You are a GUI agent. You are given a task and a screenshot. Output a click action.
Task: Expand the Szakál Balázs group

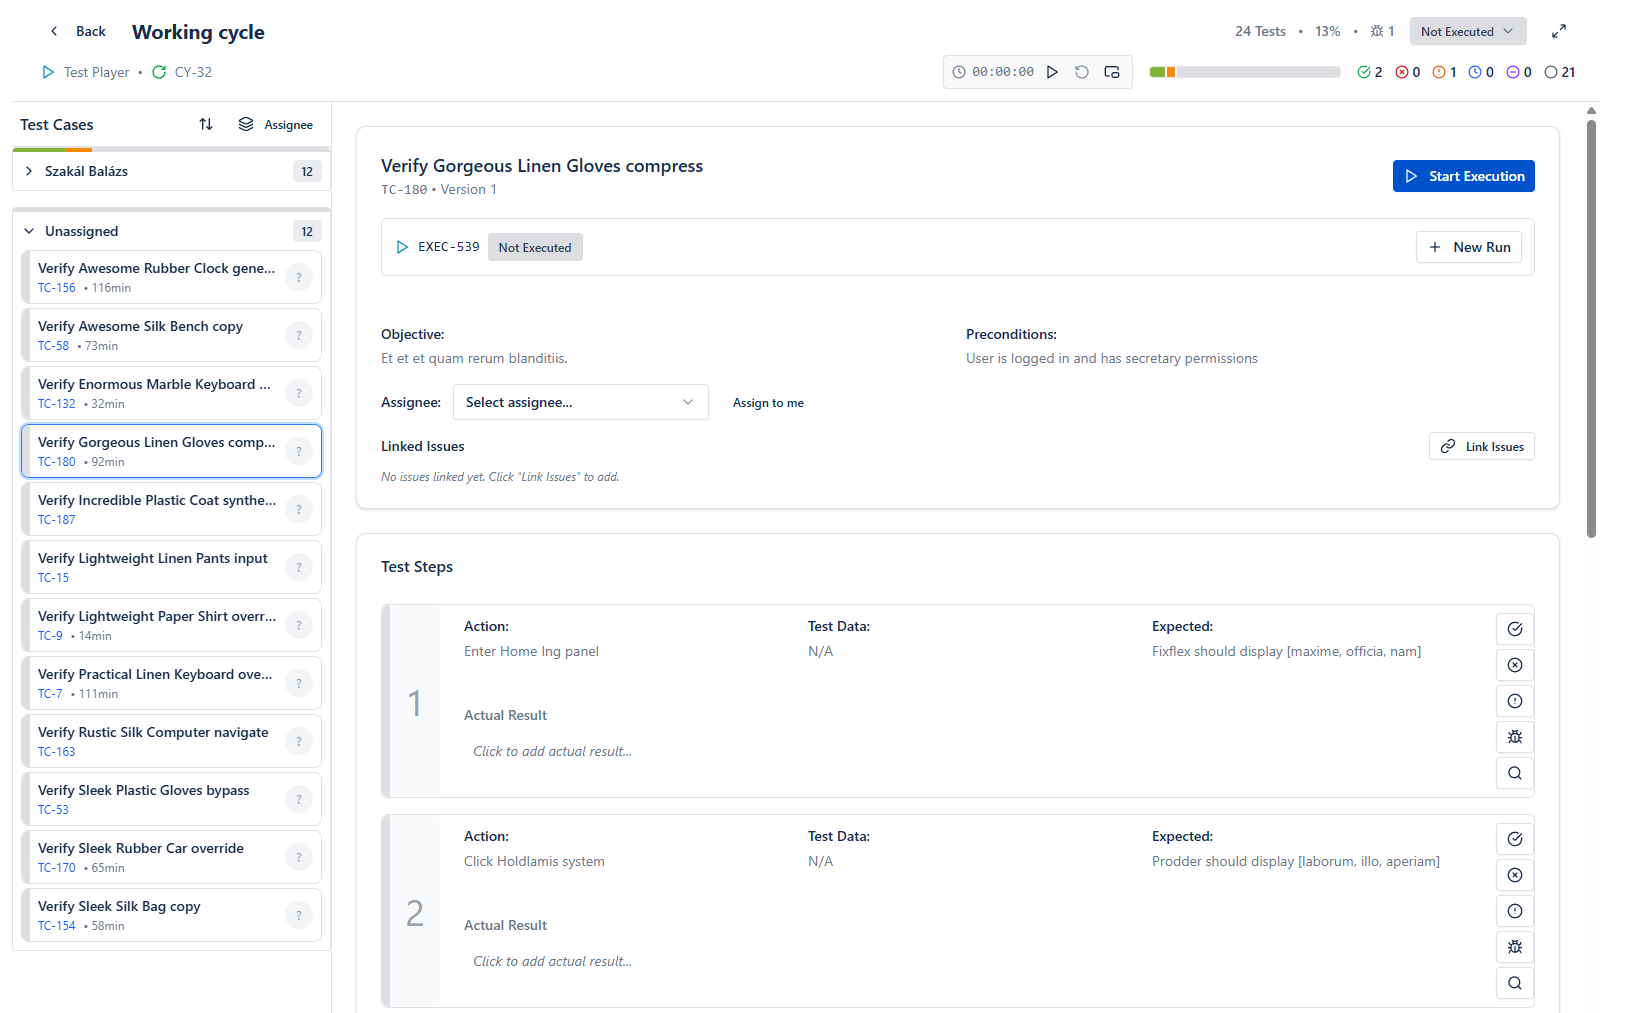pos(29,171)
